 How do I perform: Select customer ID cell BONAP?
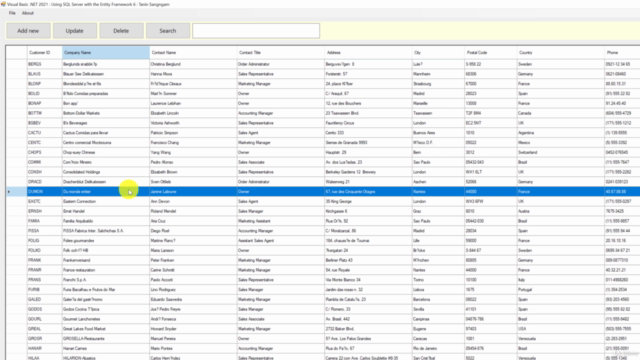(44, 103)
